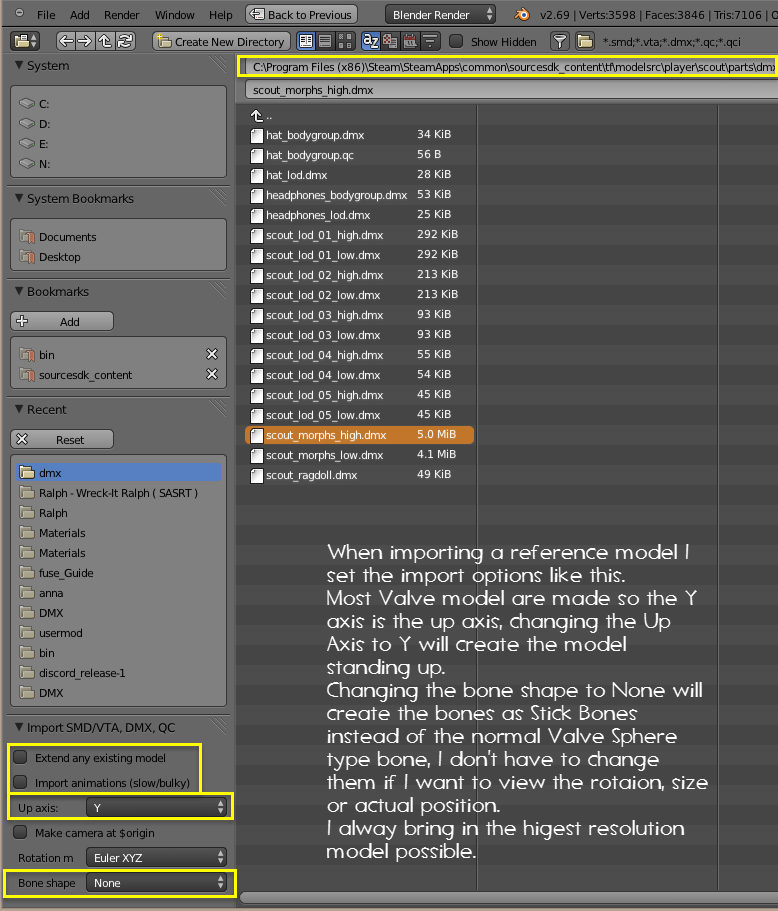Select headphones_bodygroup.dmx file
The image size is (778, 911).
pos(359,195)
